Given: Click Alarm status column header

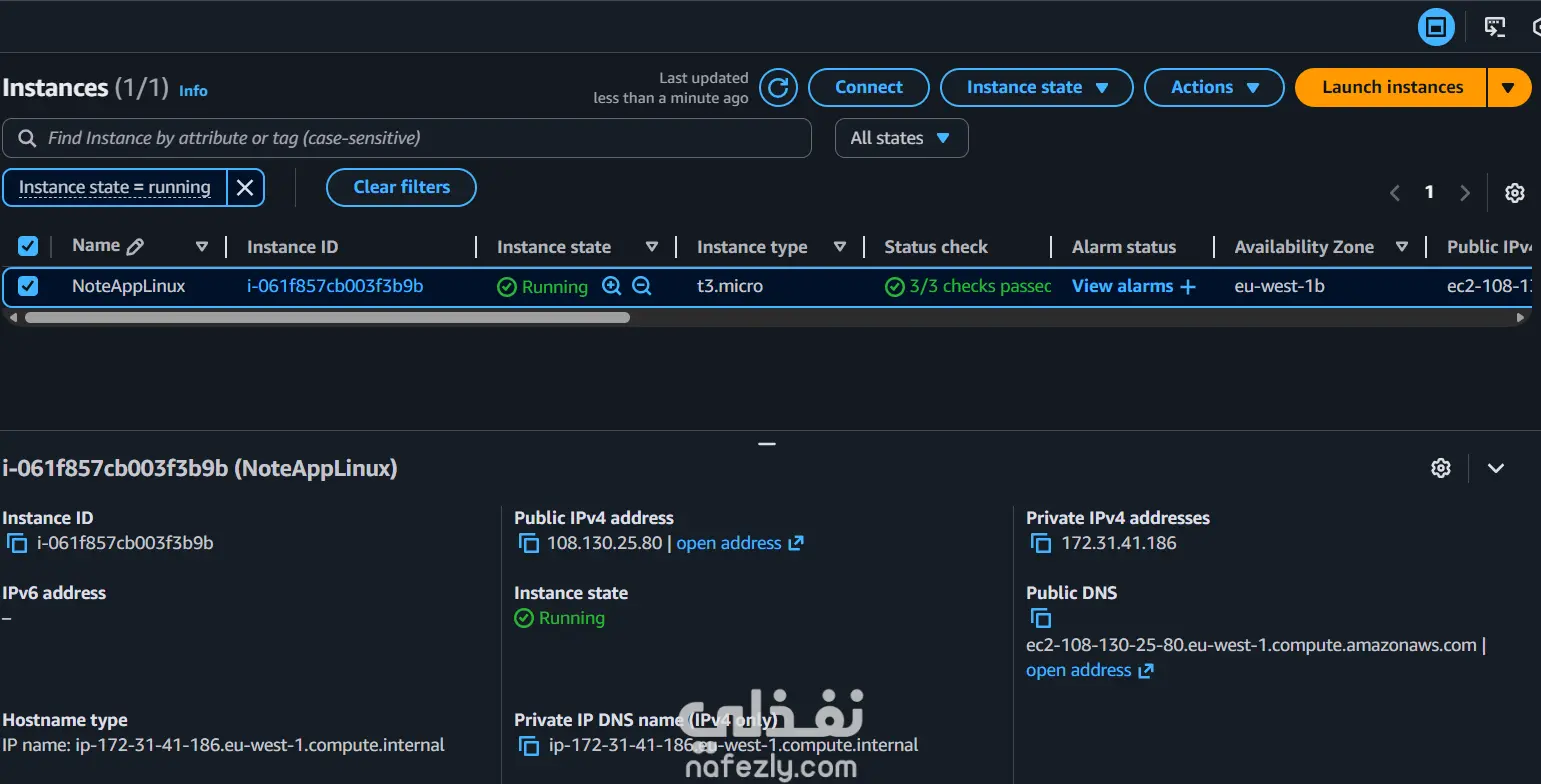Looking at the screenshot, I should click(1124, 246).
